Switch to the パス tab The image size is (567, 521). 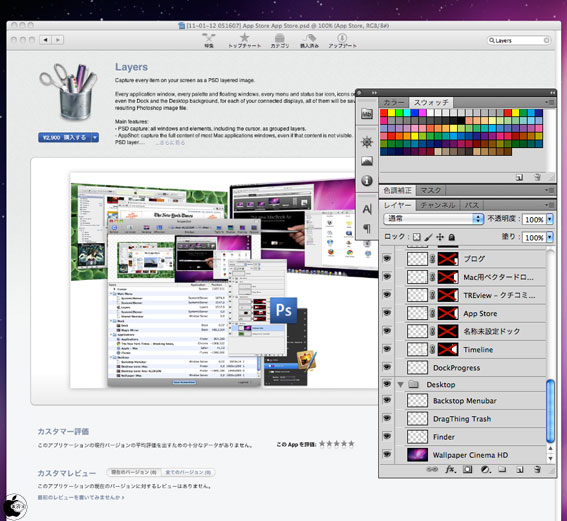tap(472, 205)
